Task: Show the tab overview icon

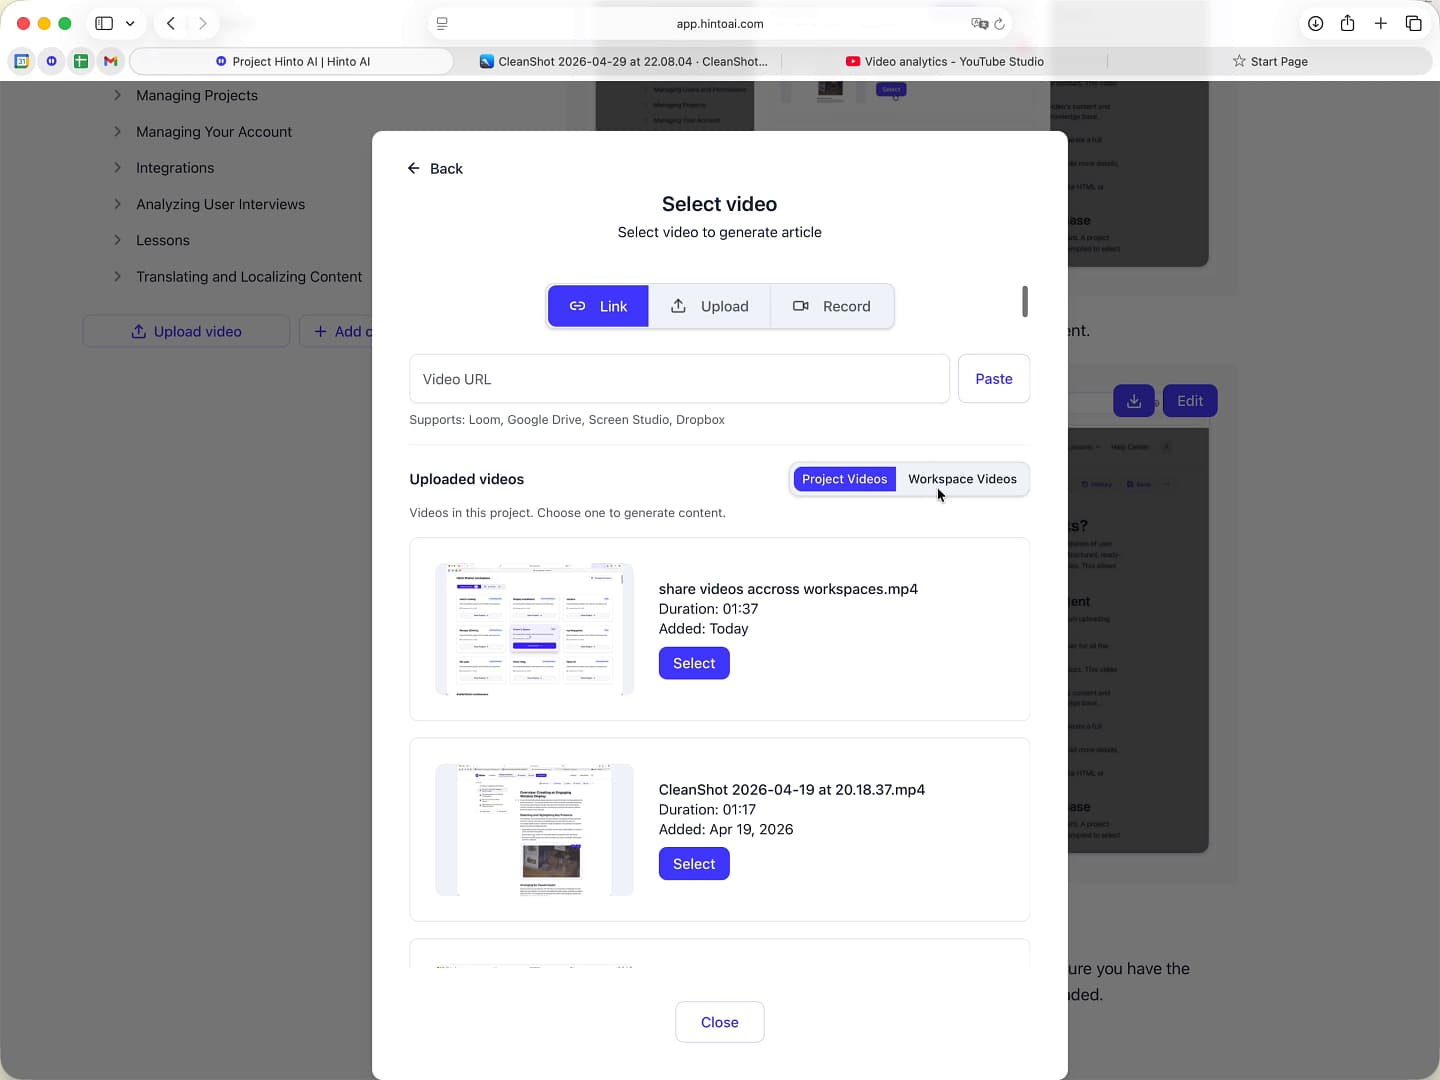Action: coord(1413,23)
